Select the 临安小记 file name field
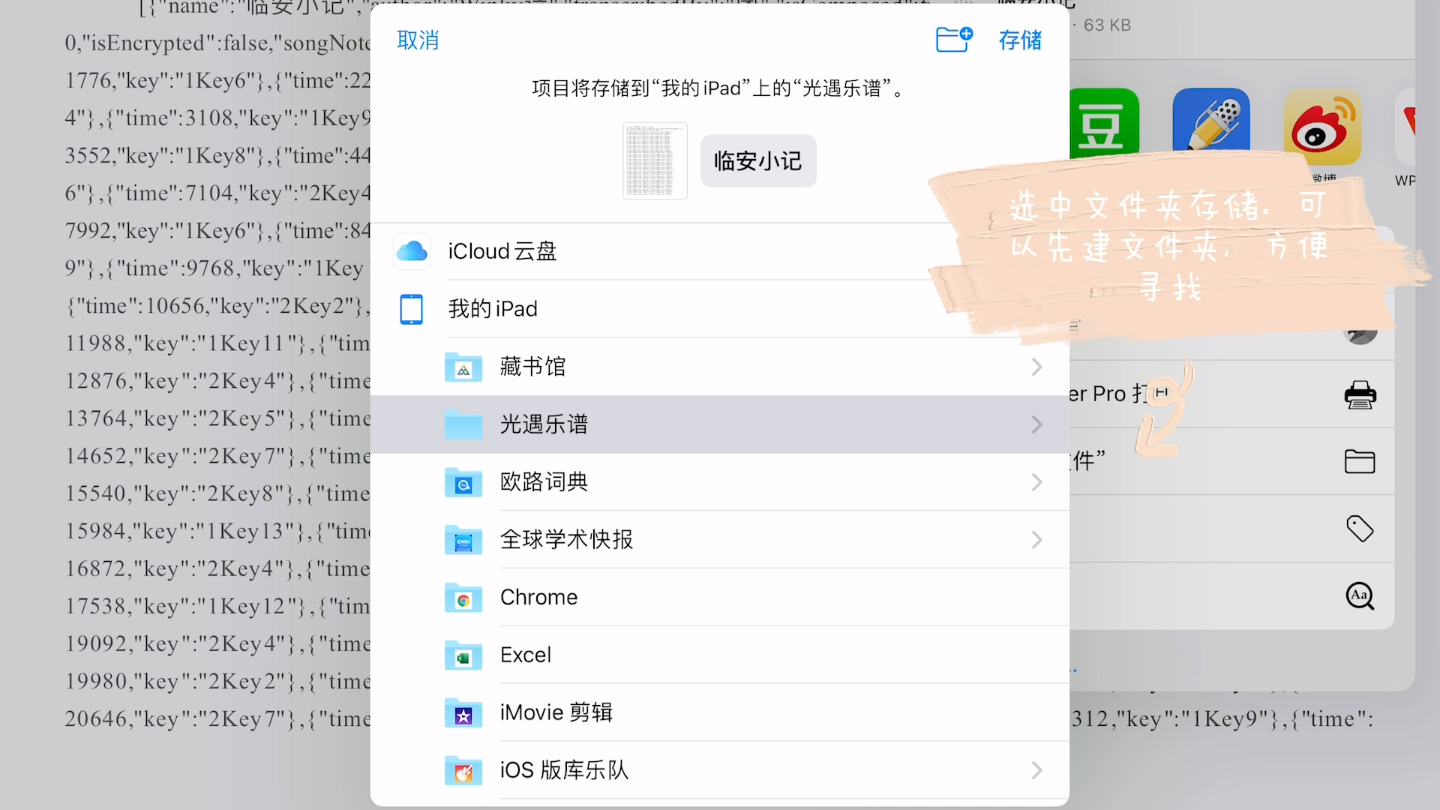Viewport: 1440px width, 810px height. [x=758, y=161]
